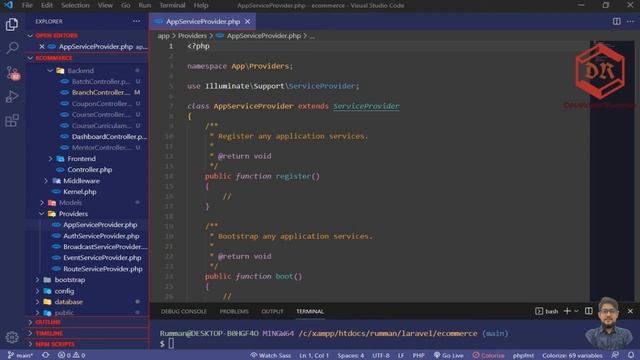Expand the Outline section

[48, 322]
